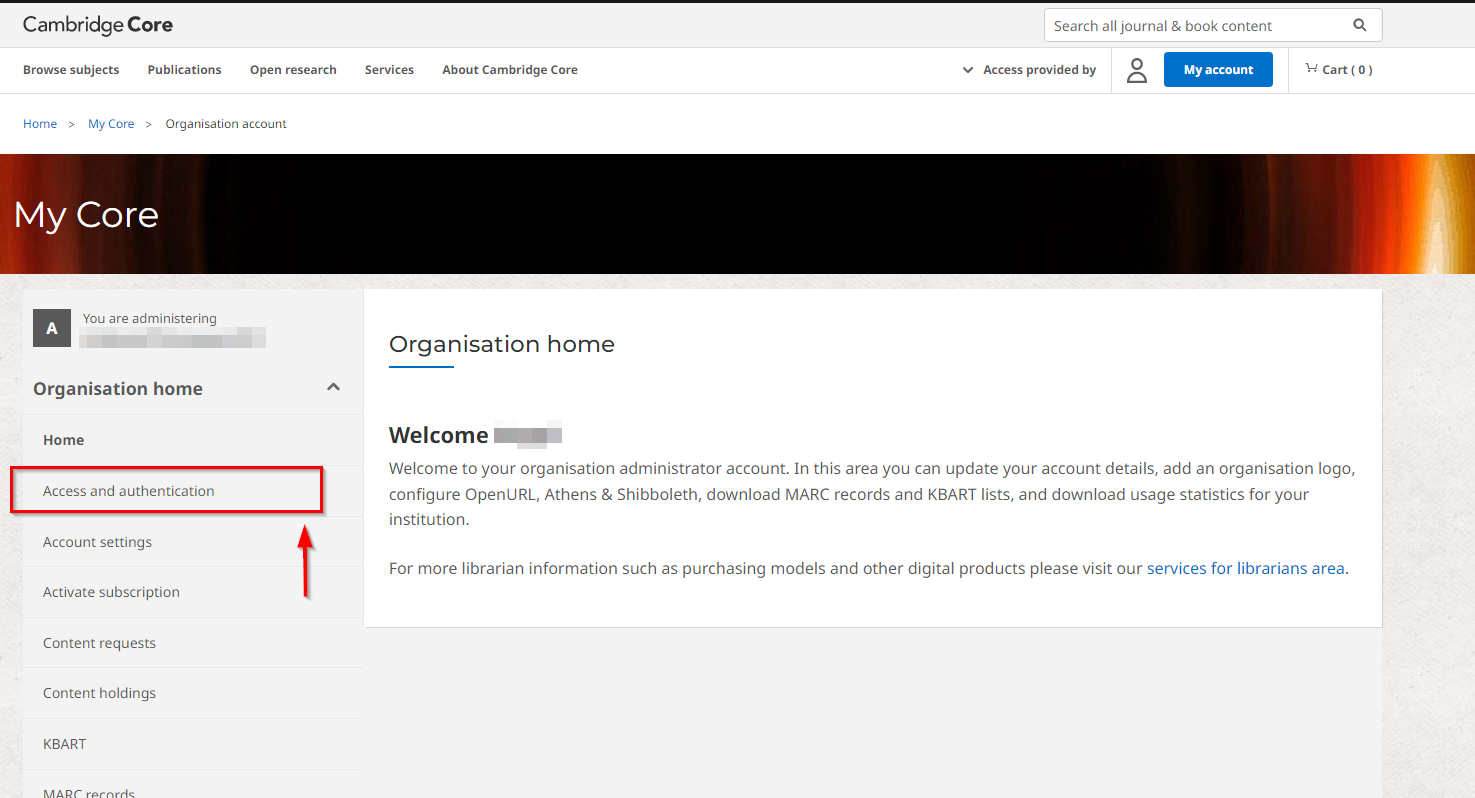Follow the services for librarians link
This screenshot has width=1475, height=798.
(1245, 568)
